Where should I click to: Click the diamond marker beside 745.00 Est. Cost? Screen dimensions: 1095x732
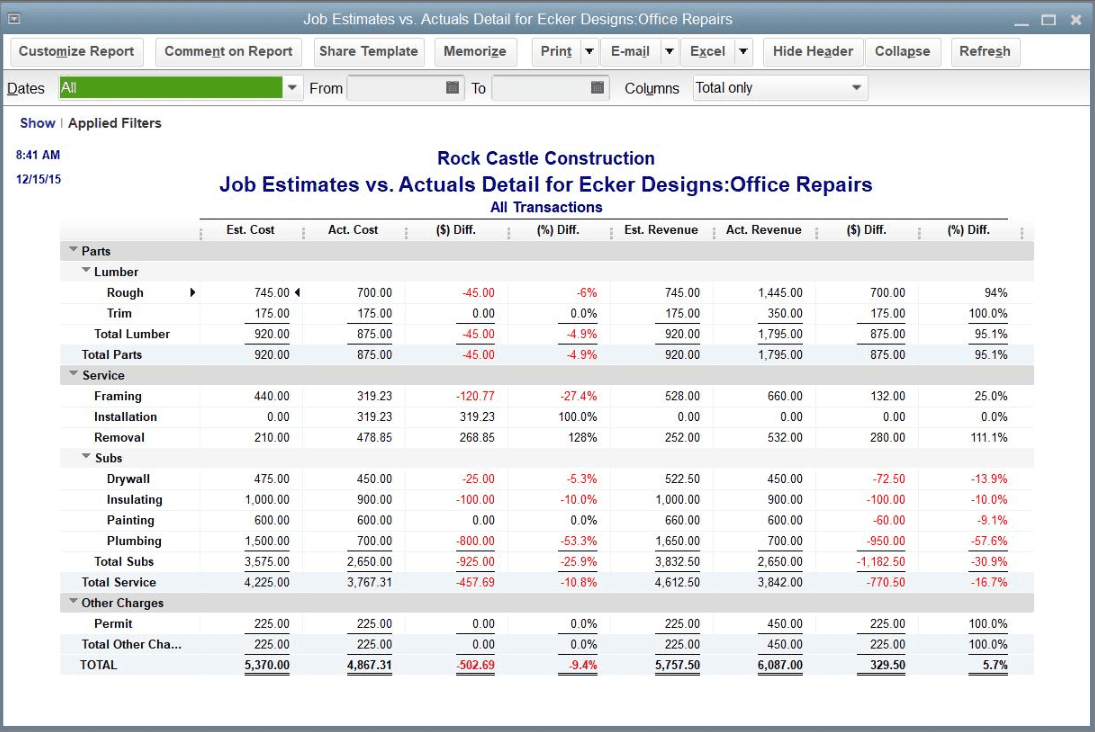pos(297,293)
